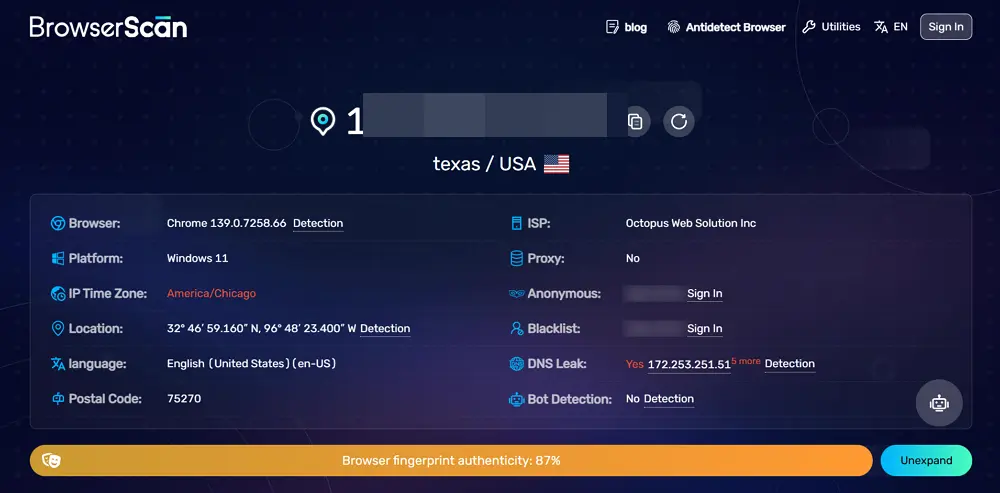Click the DNS Leak row icon

point(516,364)
